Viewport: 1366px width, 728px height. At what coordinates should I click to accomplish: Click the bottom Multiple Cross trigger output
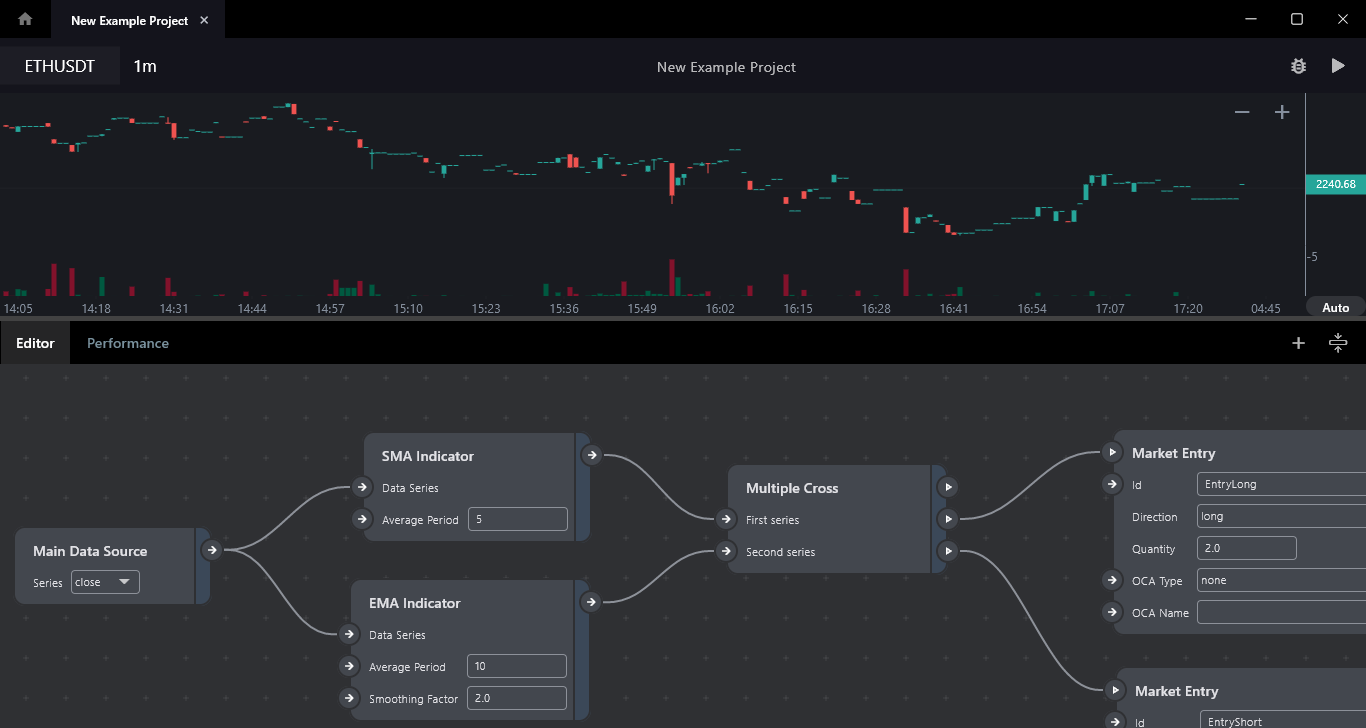point(948,551)
